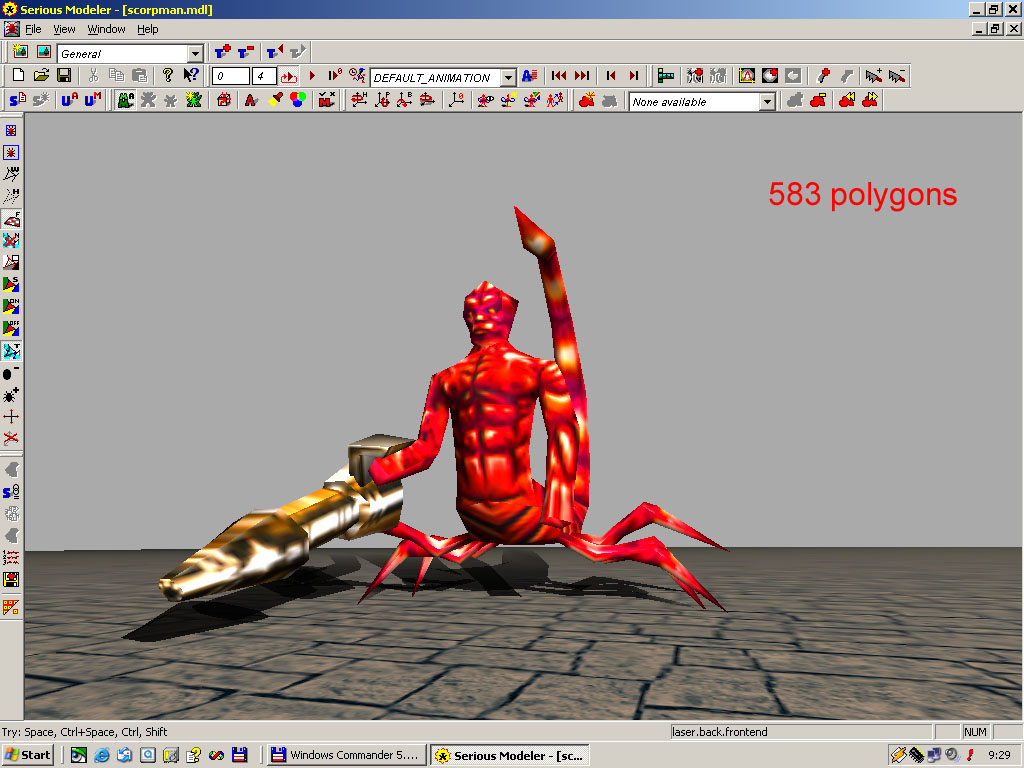Click the blue UM icon
This screenshot has height=768, width=1024.
[92, 100]
